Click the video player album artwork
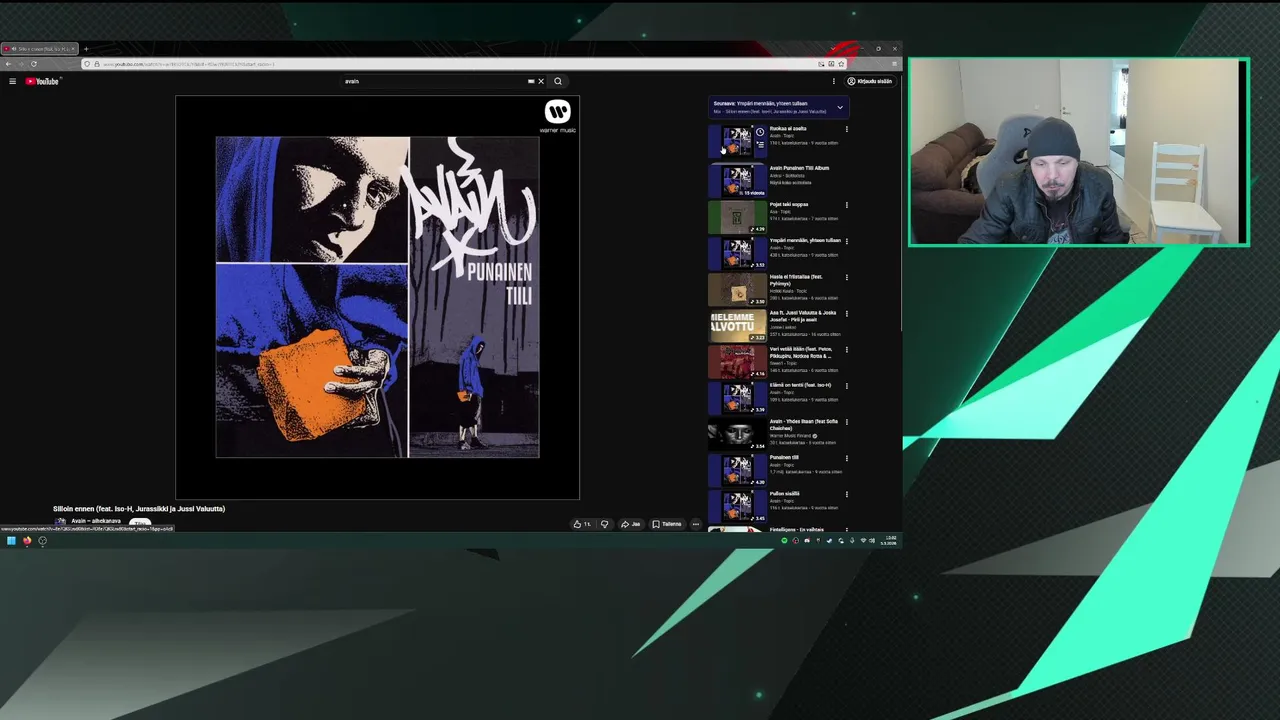This screenshot has height=720, width=1280. pyautogui.click(x=377, y=297)
